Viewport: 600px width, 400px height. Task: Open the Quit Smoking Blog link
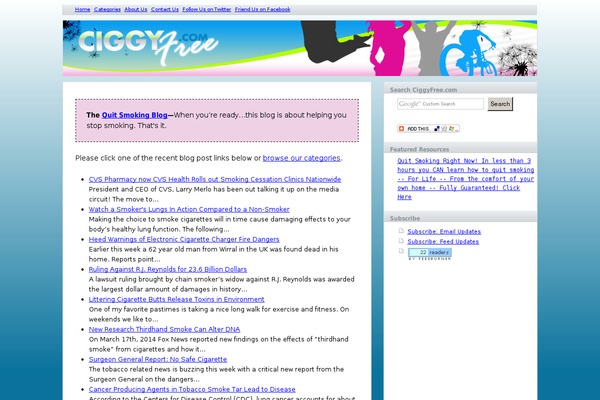(135, 115)
